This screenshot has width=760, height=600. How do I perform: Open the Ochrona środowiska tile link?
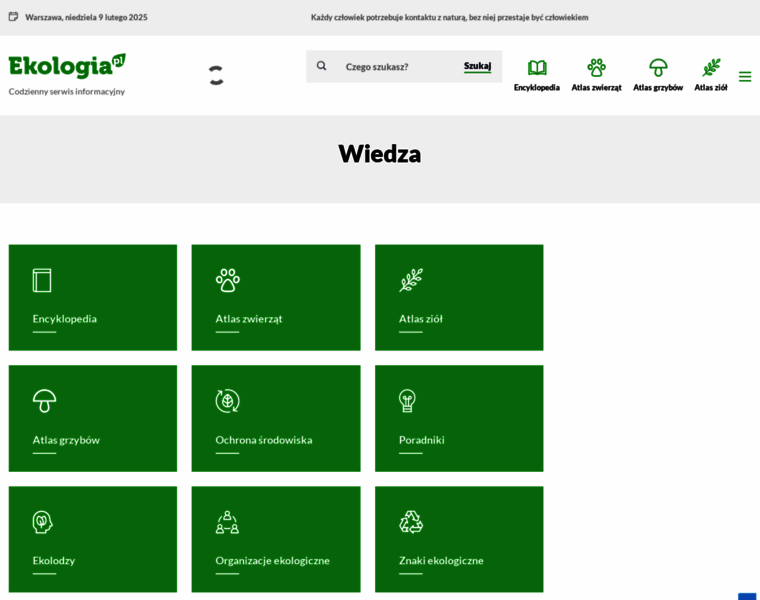[276, 418]
